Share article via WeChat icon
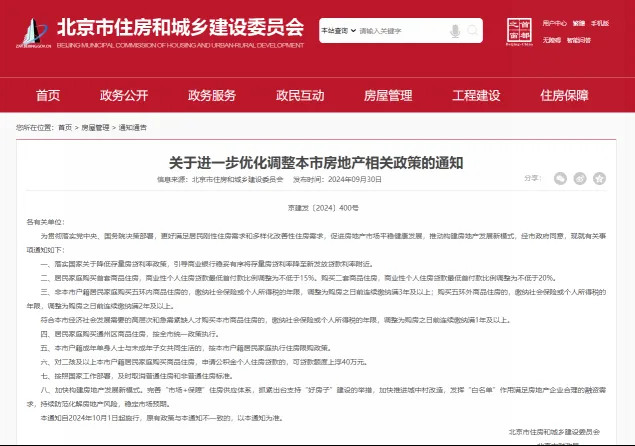 (560, 178)
